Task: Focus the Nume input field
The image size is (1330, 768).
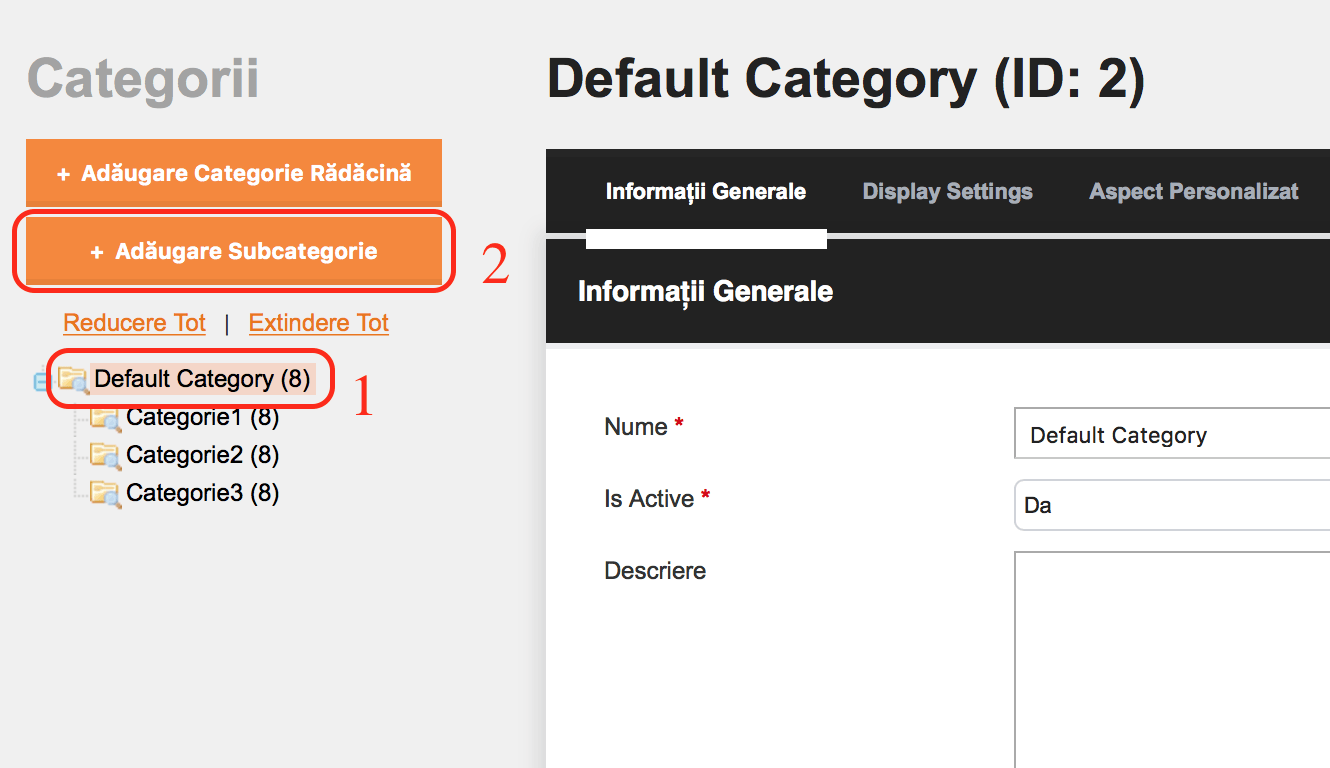Action: (x=1172, y=433)
